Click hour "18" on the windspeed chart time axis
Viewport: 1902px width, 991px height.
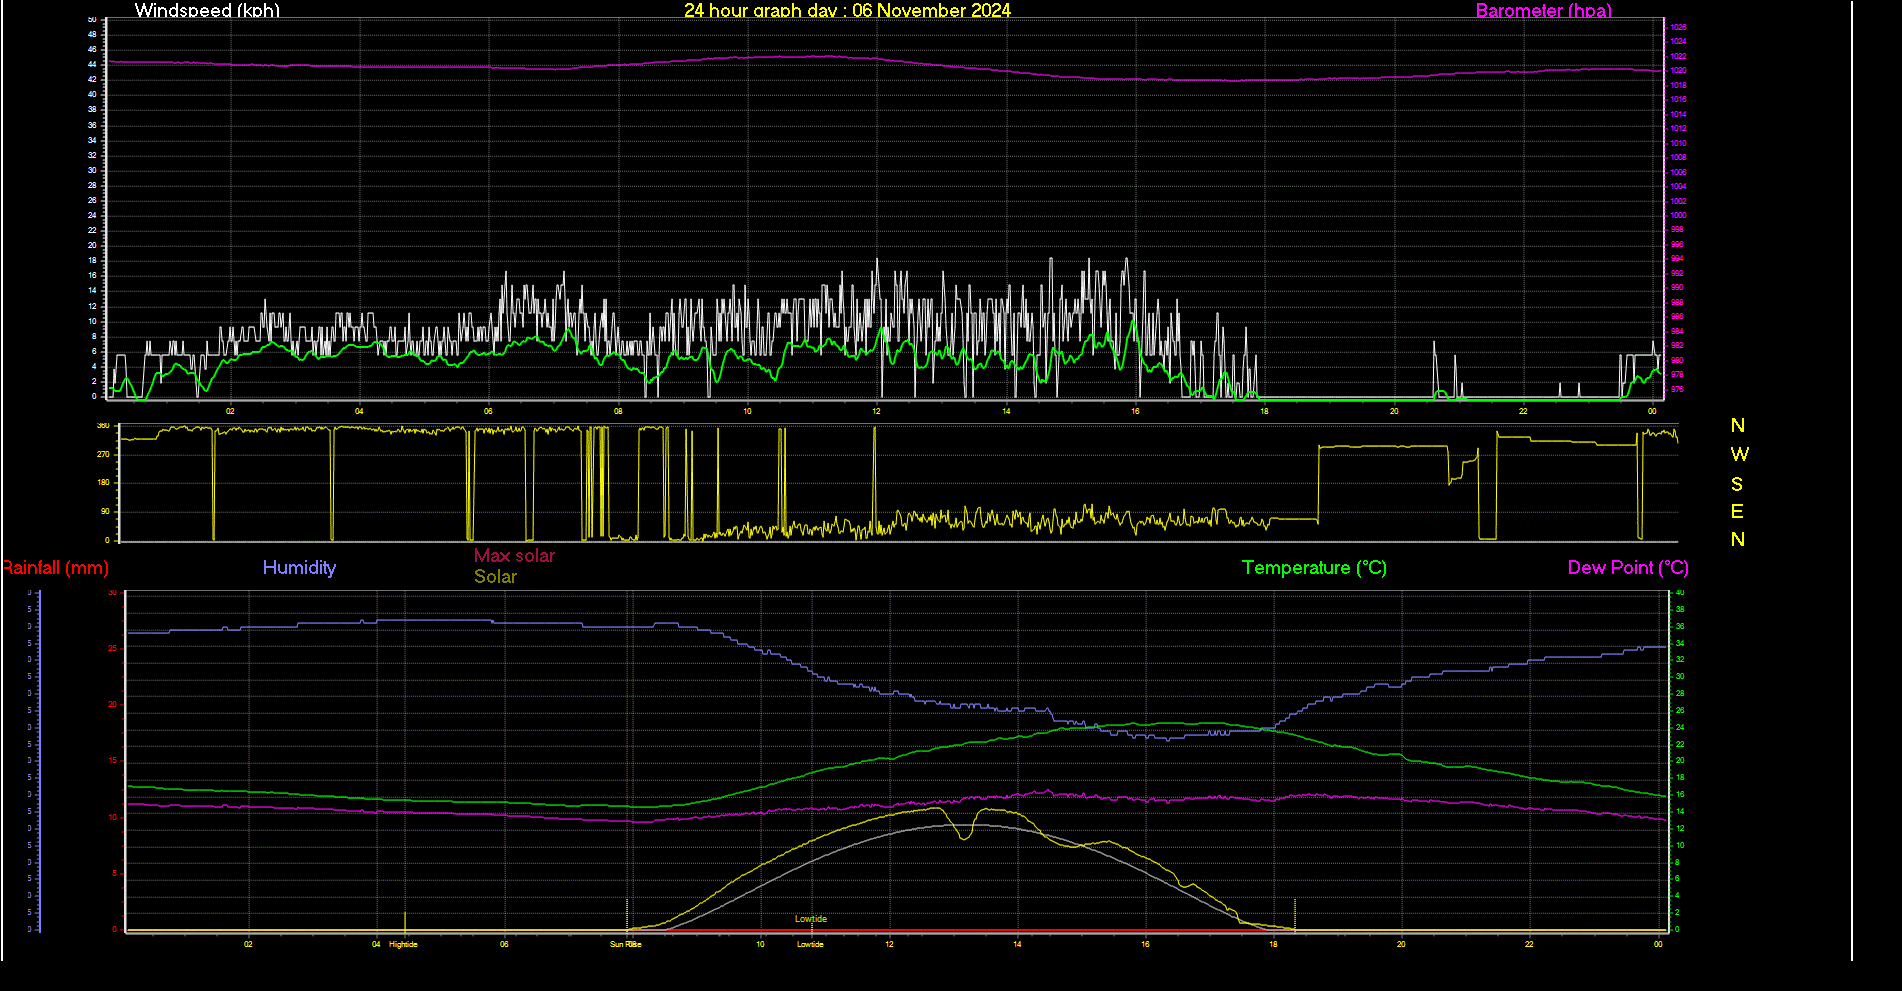click(1265, 411)
